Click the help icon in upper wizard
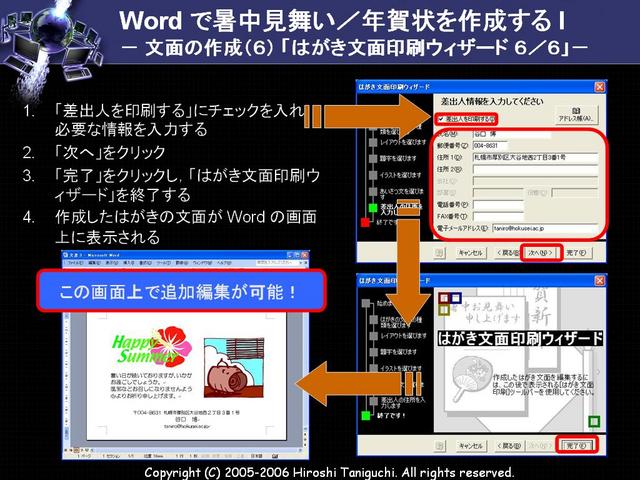The image size is (640, 480). click(x=439, y=253)
